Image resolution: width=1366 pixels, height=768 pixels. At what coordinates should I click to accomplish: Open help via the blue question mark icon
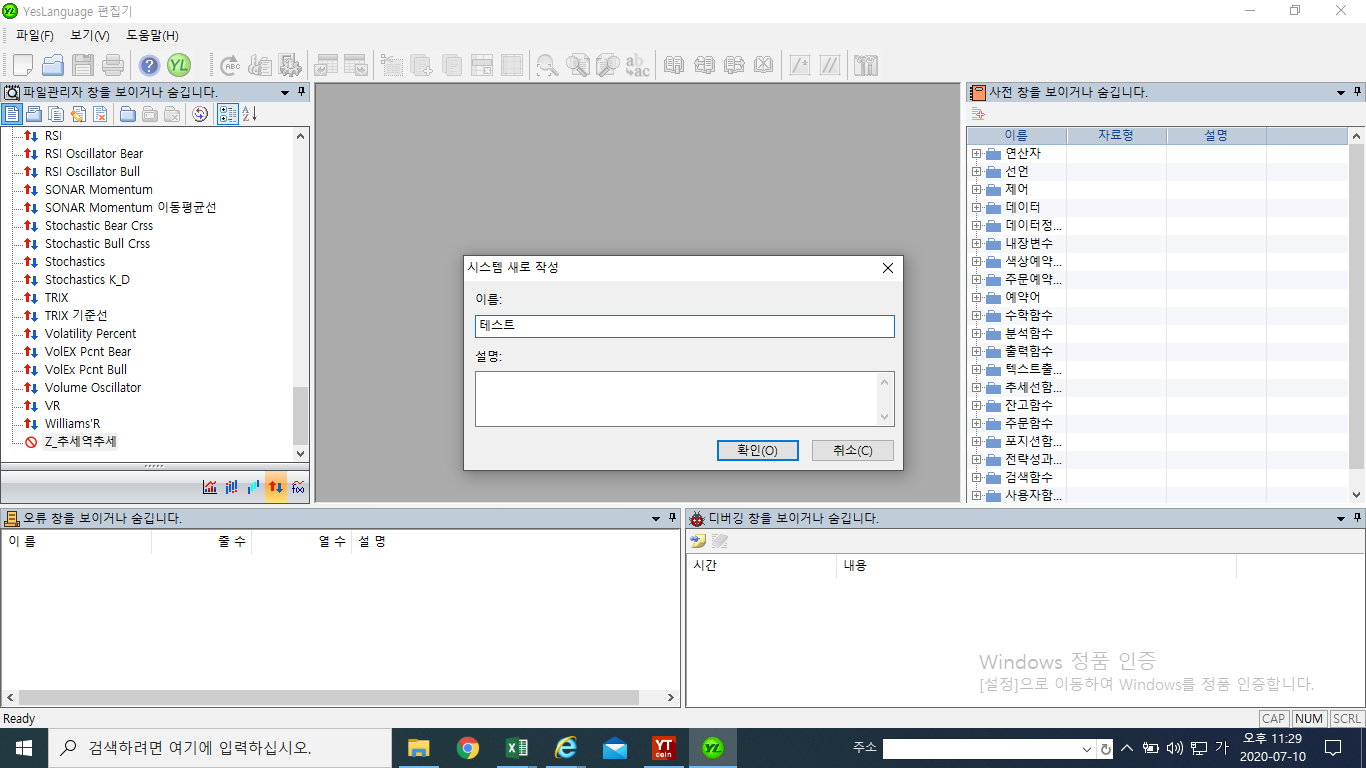click(x=149, y=66)
